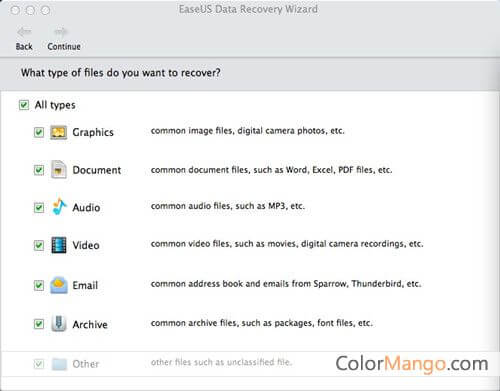Uncheck the All types checkbox
Viewport: 500px width, 391px height.
coord(24,105)
